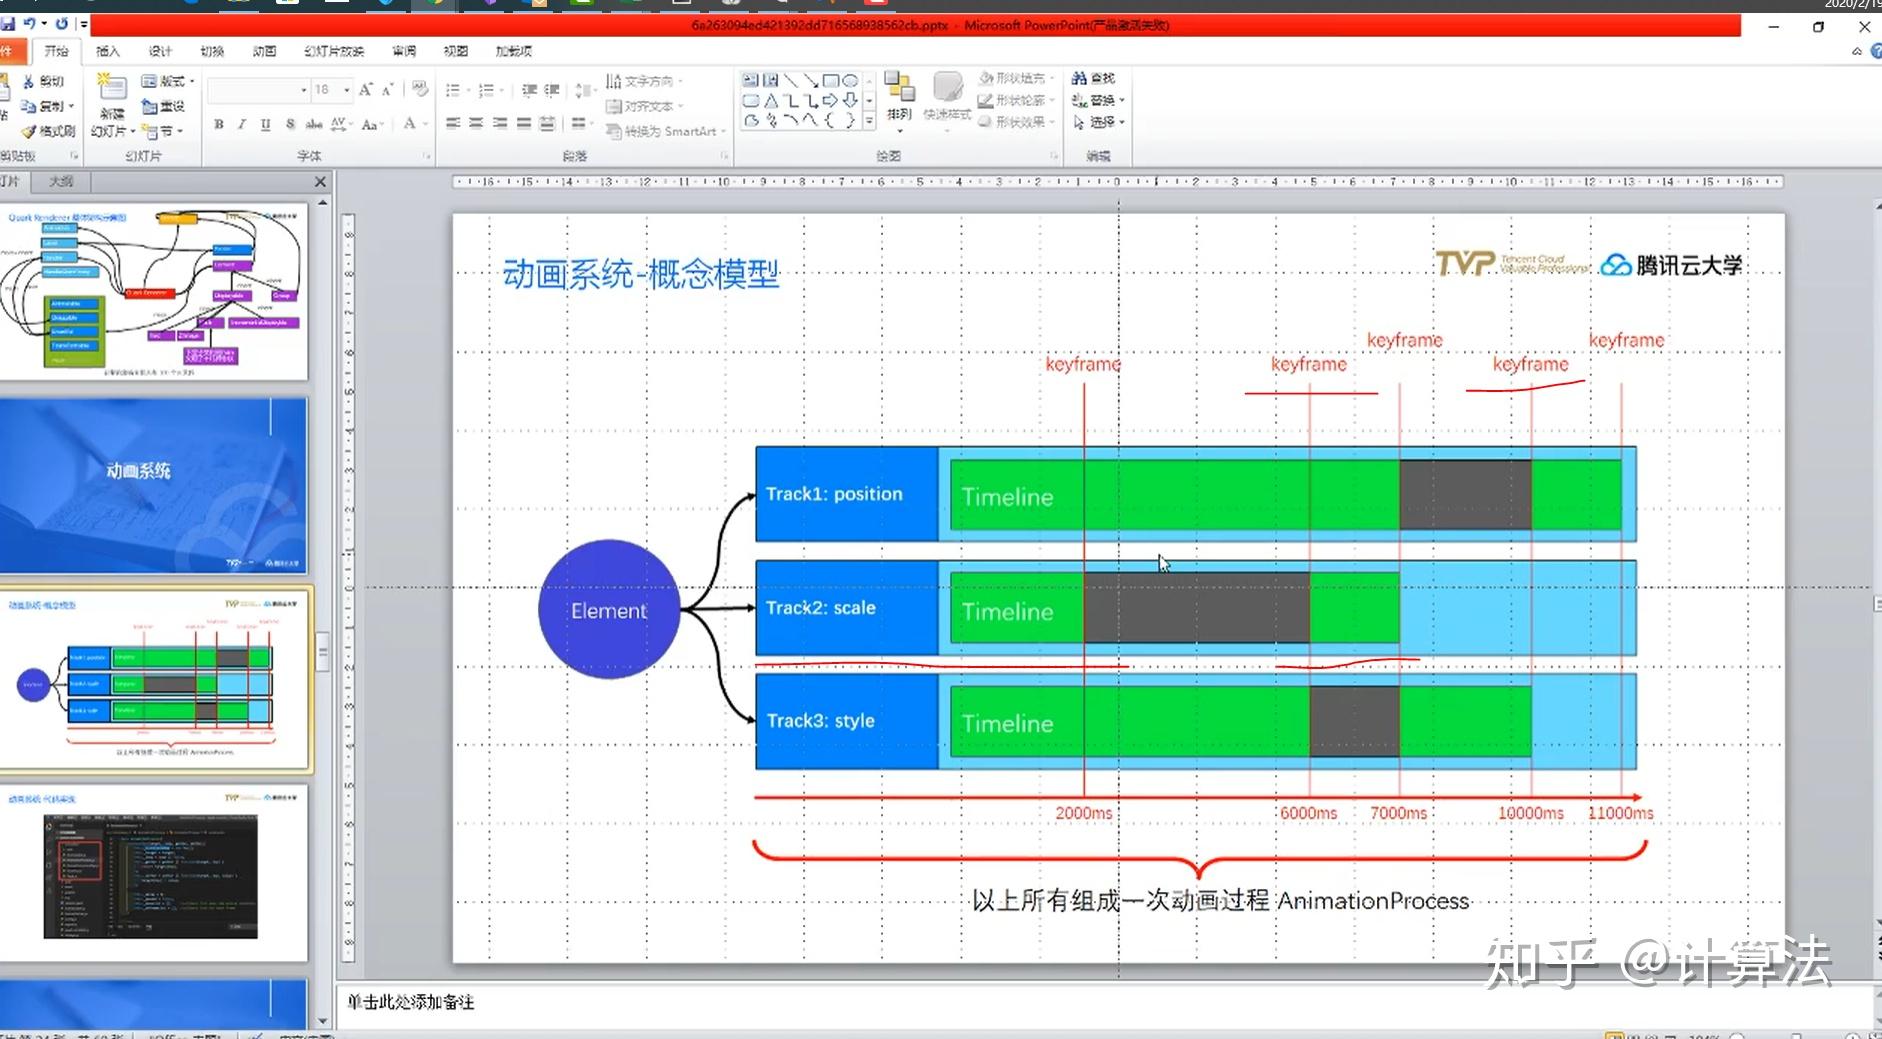
Task: Open the Slide Show (幻灯片放映) ribbon tab
Action: click(x=334, y=51)
